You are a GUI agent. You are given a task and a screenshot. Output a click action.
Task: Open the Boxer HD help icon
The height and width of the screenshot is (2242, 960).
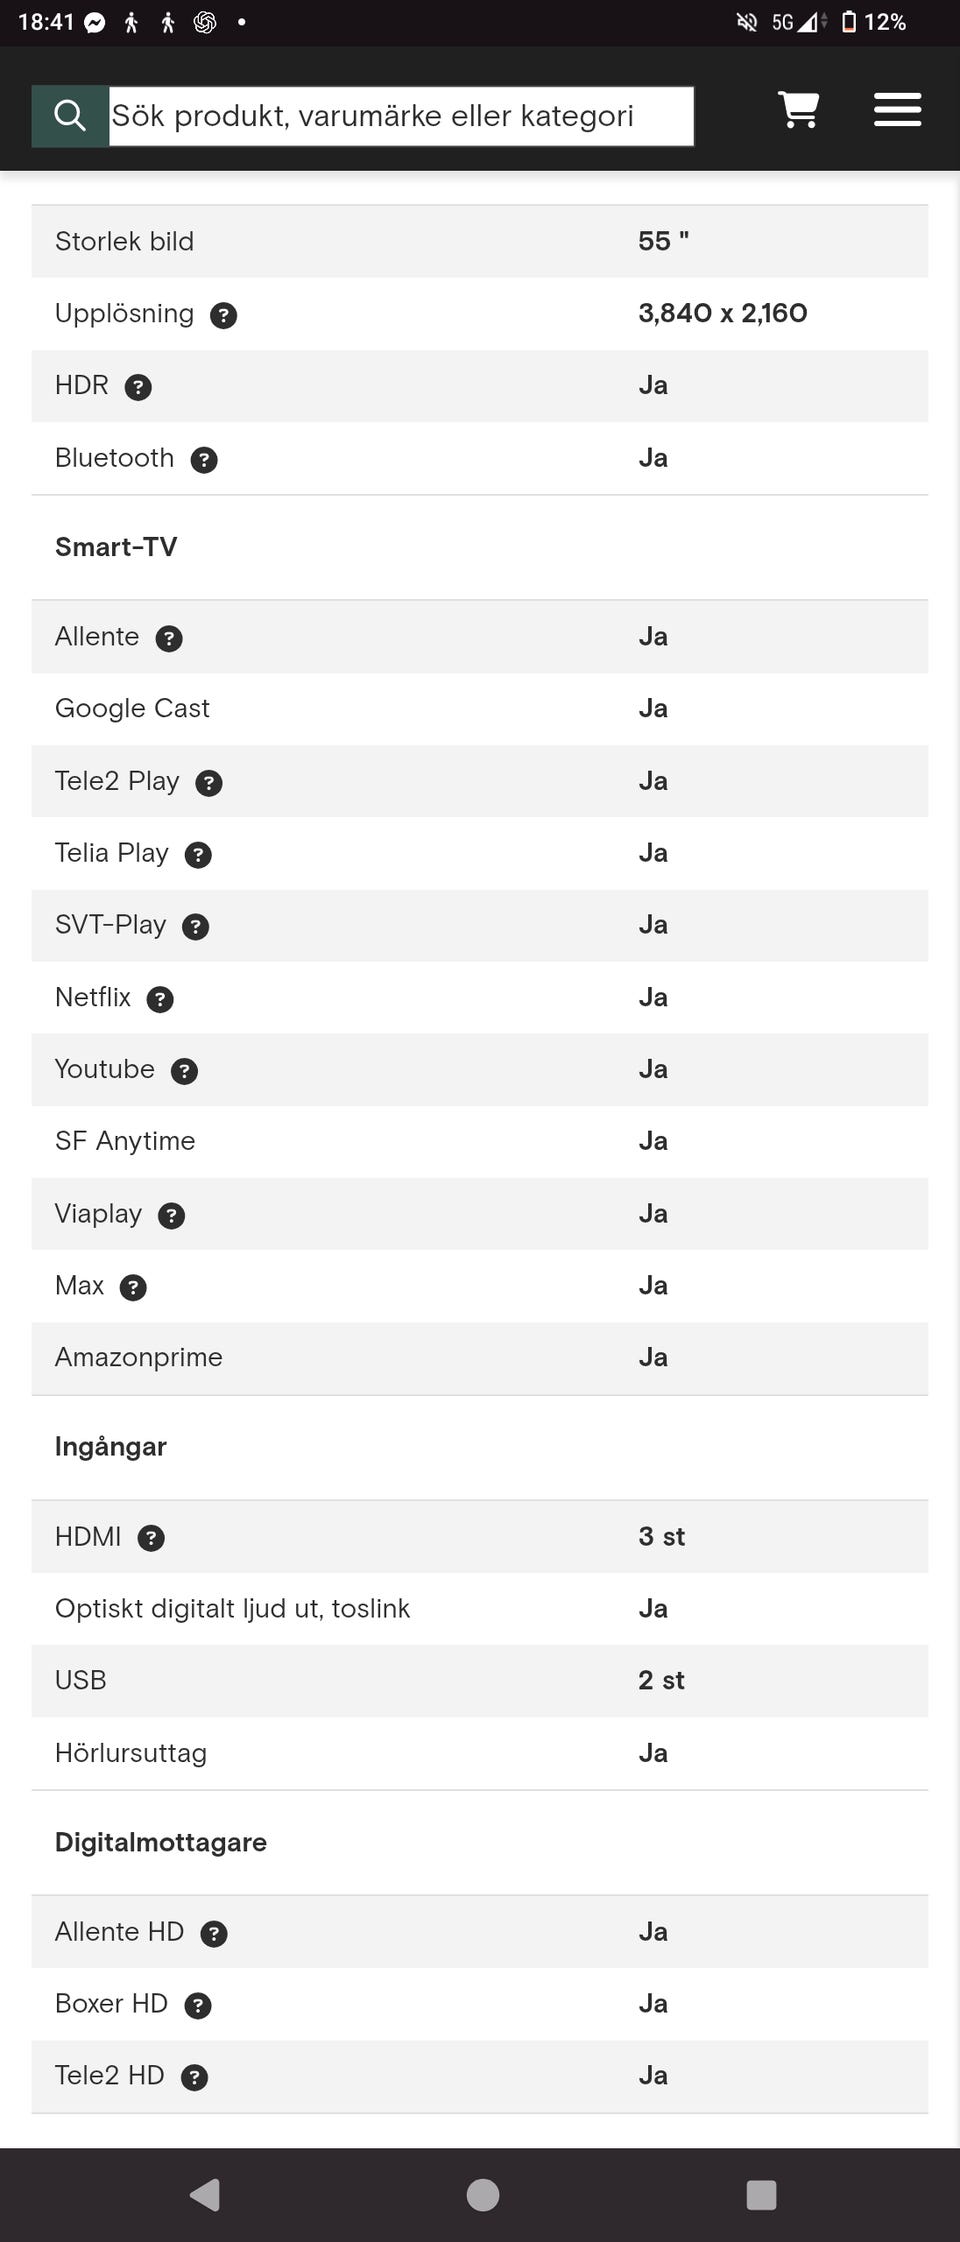tap(198, 2006)
